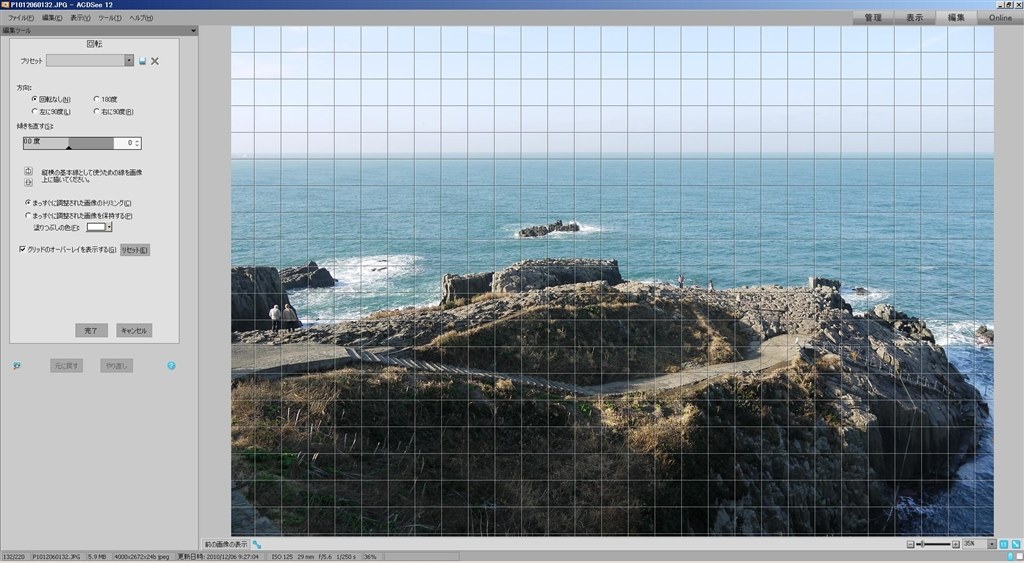Choose まっすぐに調整された画像のトリミング option
This screenshot has width=1024, height=563.
point(78,203)
